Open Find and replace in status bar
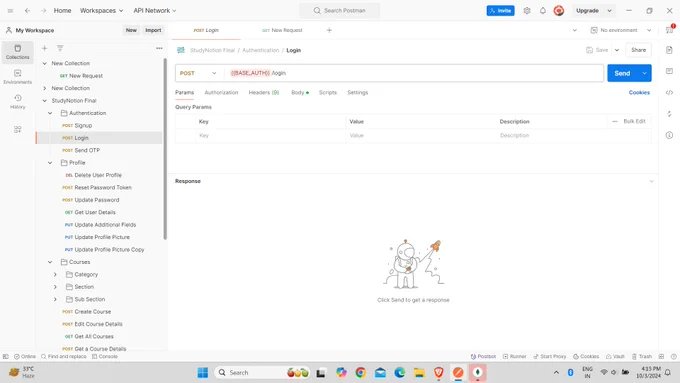The image size is (680, 383). [x=64, y=357]
